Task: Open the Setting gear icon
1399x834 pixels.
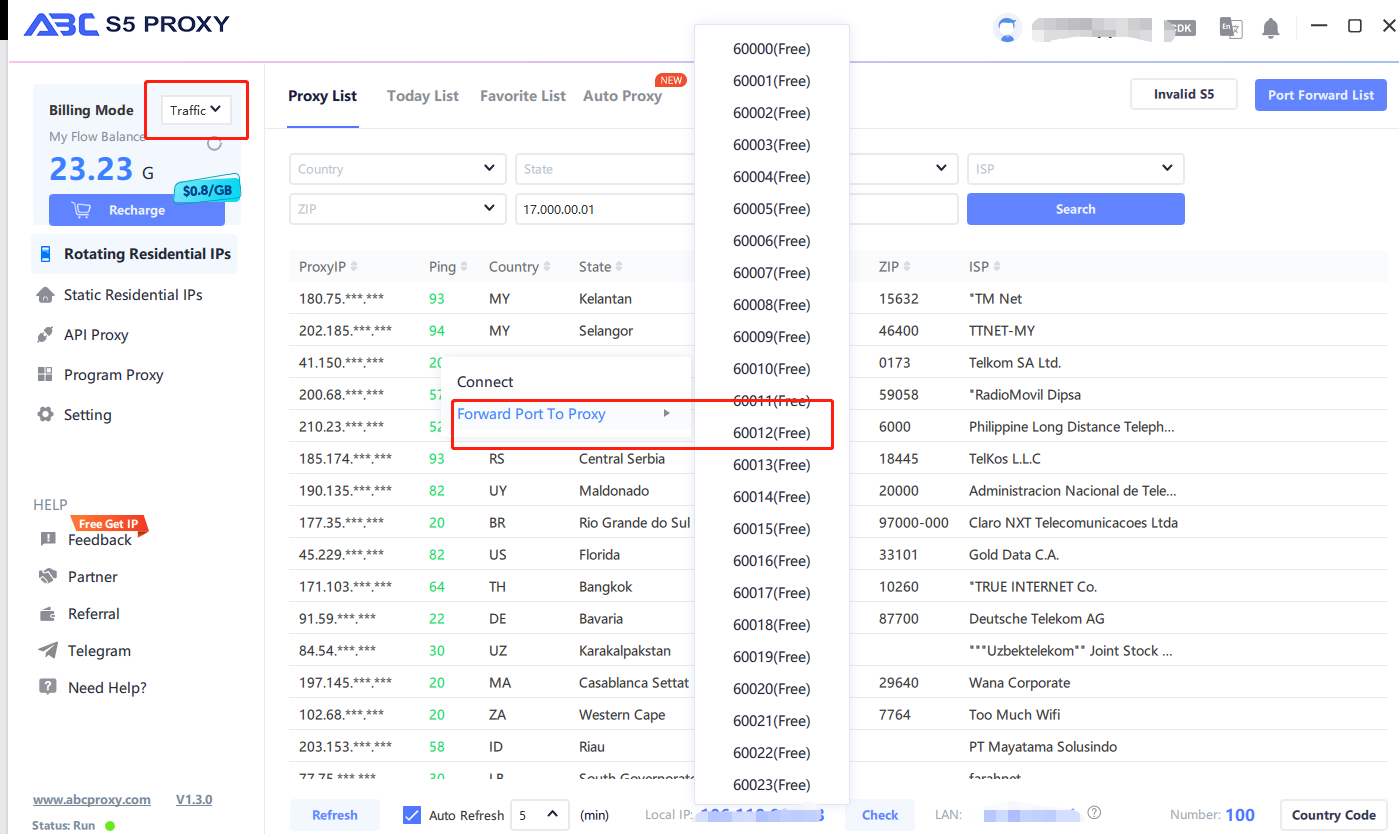Action: [45, 415]
